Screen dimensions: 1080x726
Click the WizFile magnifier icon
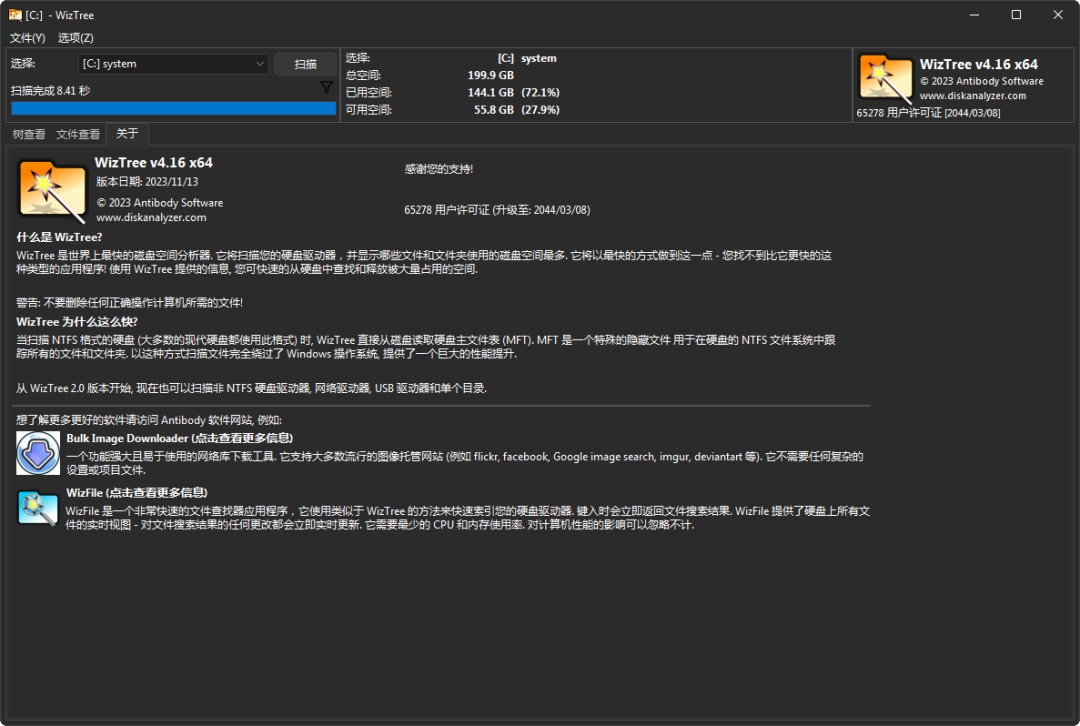[x=37, y=508]
